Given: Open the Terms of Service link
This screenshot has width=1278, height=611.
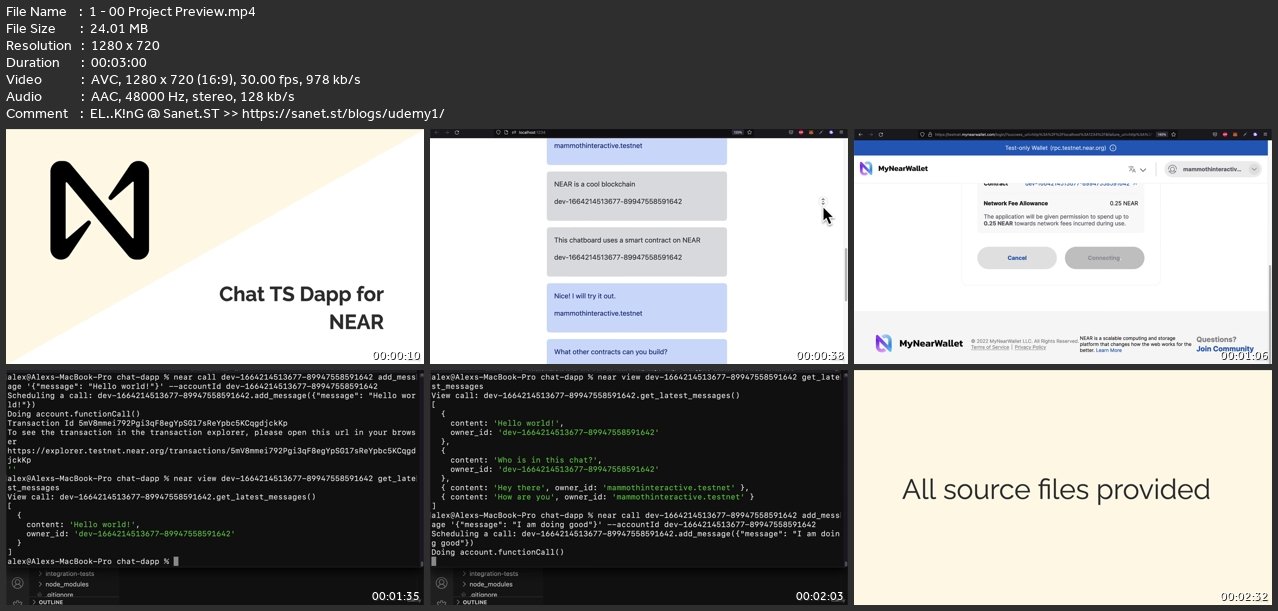Looking at the screenshot, I should coord(989,347).
